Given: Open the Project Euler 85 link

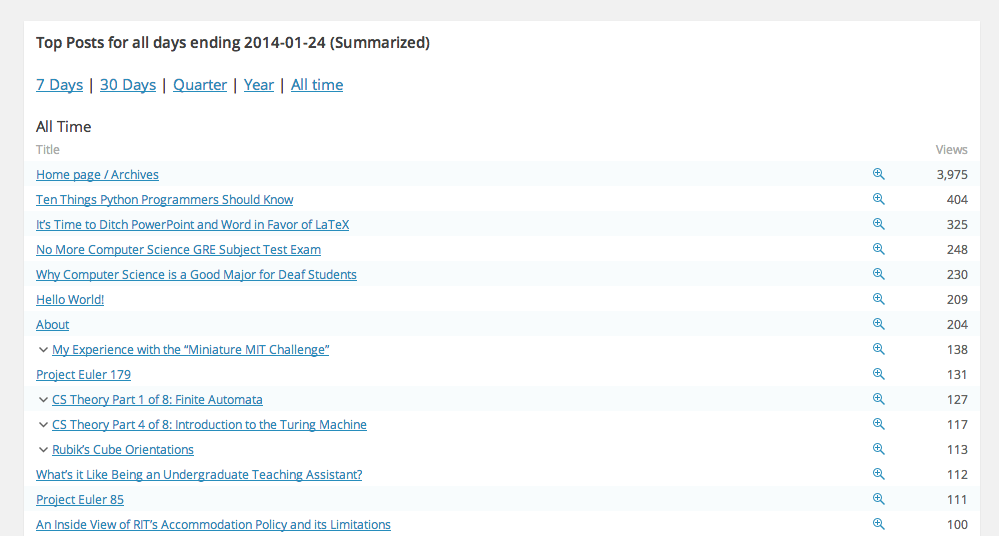Looking at the screenshot, I should pos(80,500).
